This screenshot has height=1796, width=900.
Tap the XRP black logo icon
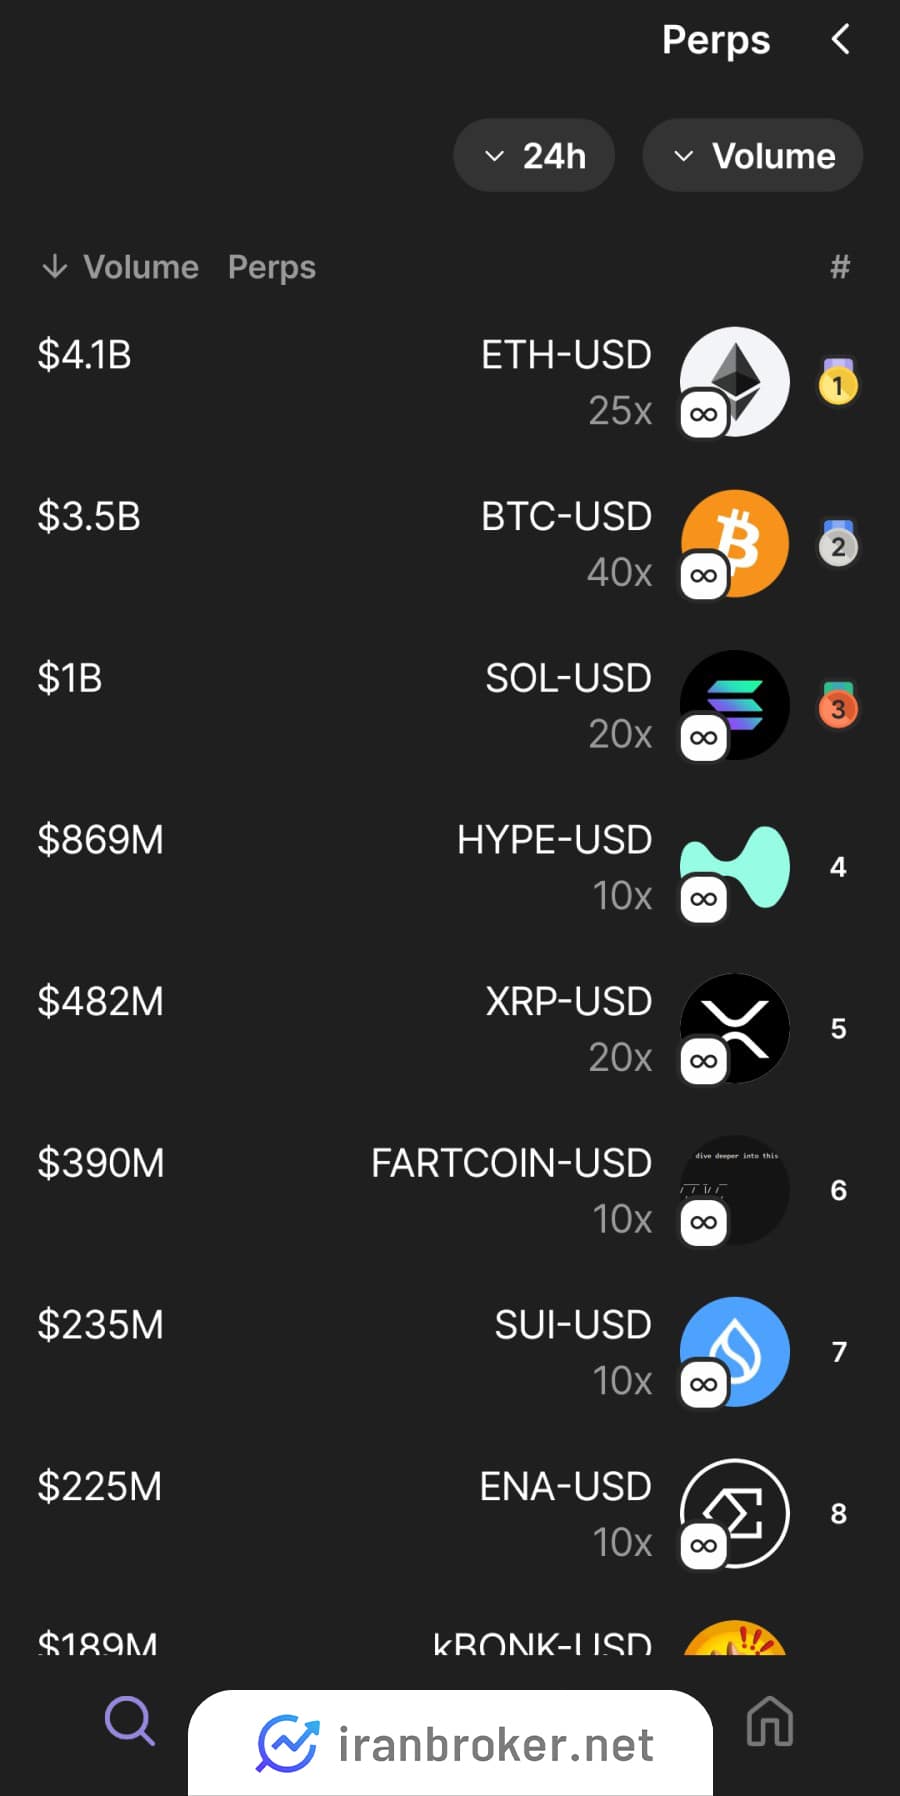pyautogui.click(x=735, y=1029)
